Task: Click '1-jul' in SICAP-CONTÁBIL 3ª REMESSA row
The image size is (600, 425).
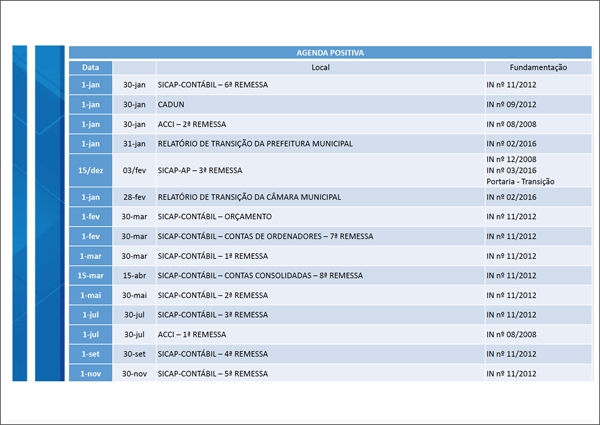Action: (90, 315)
